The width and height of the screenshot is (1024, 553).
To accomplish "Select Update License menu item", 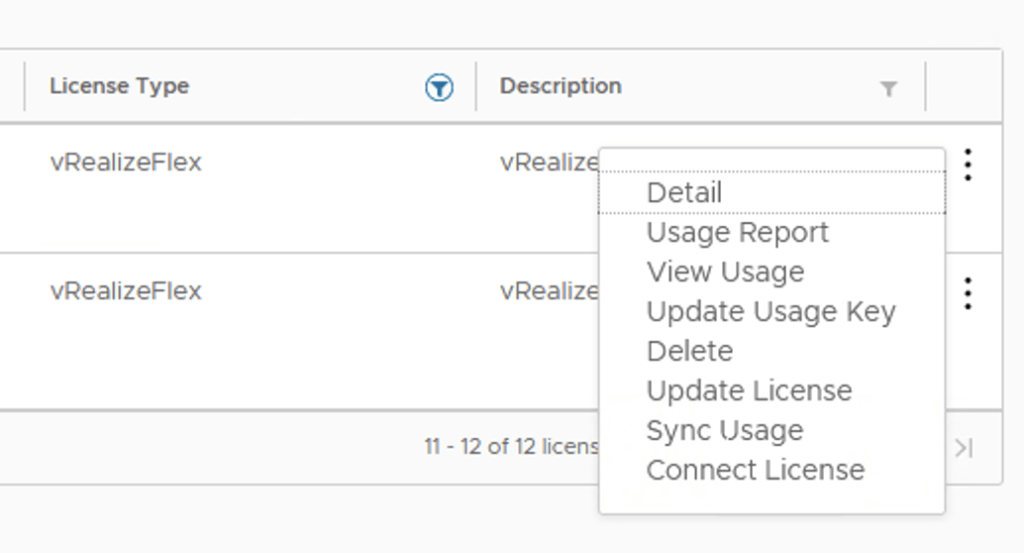I will click(x=749, y=391).
